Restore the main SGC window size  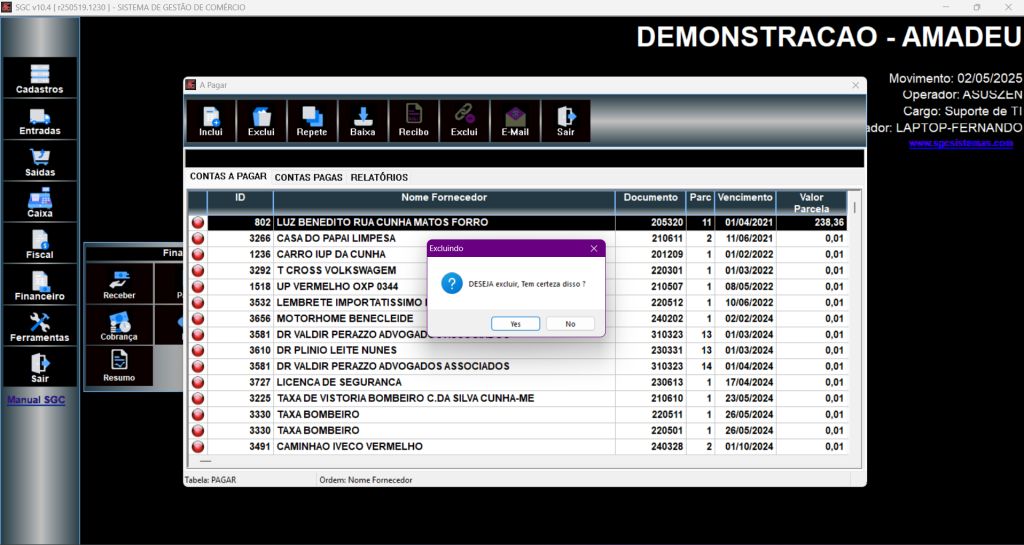[977, 7]
